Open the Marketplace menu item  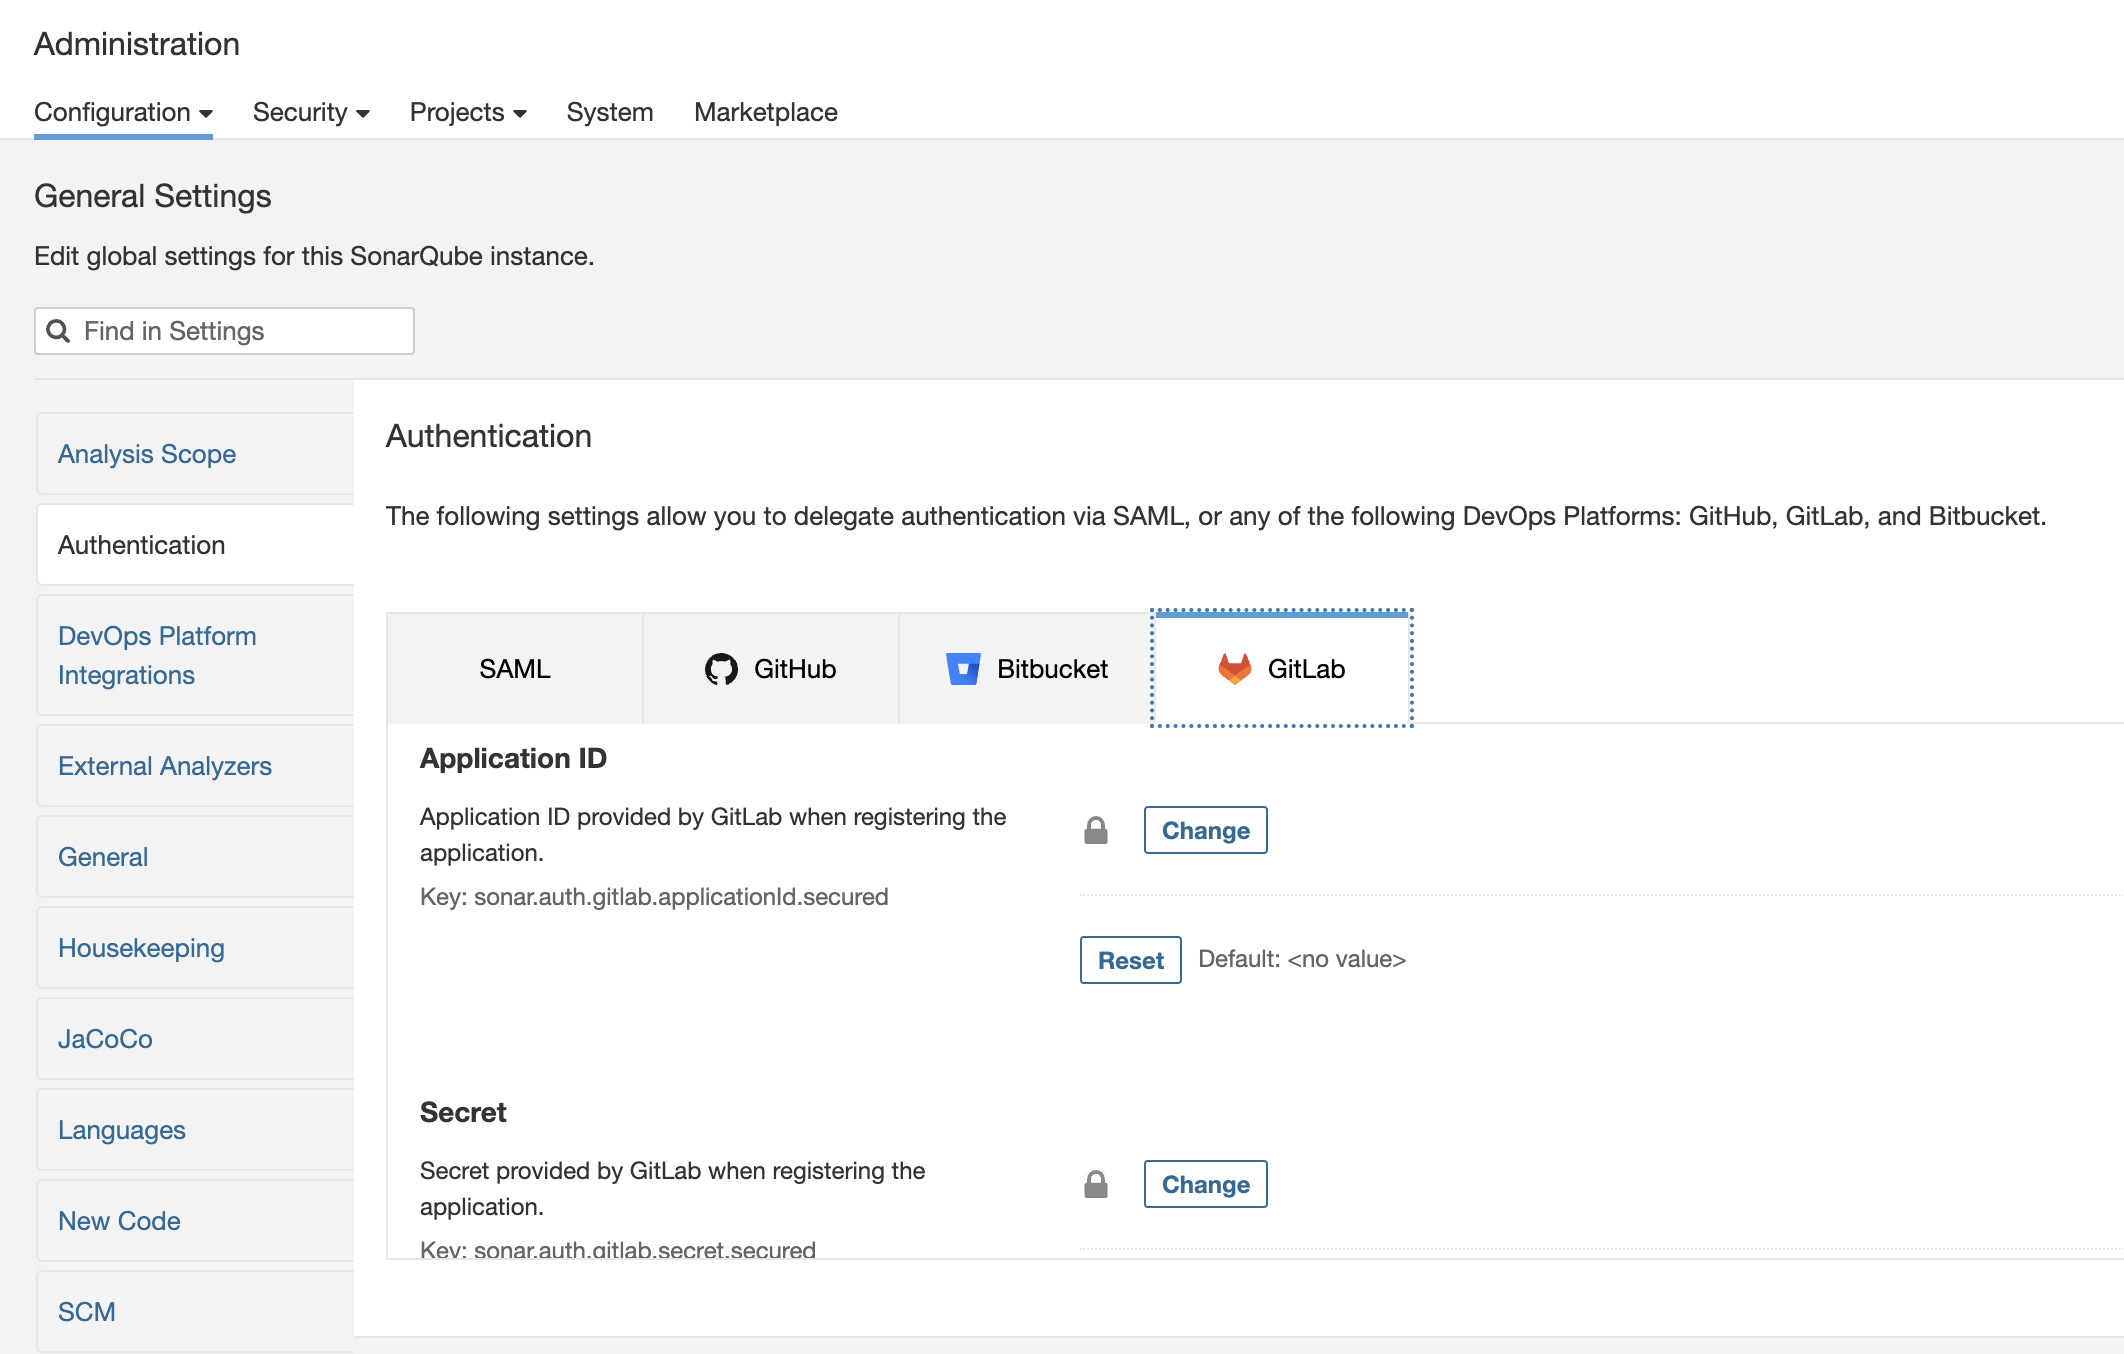[x=765, y=112]
